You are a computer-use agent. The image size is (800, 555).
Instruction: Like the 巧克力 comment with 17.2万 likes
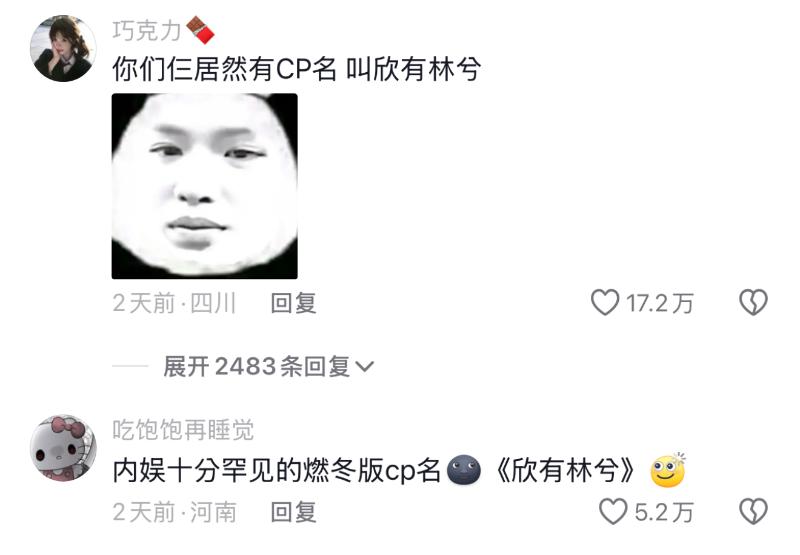point(605,302)
